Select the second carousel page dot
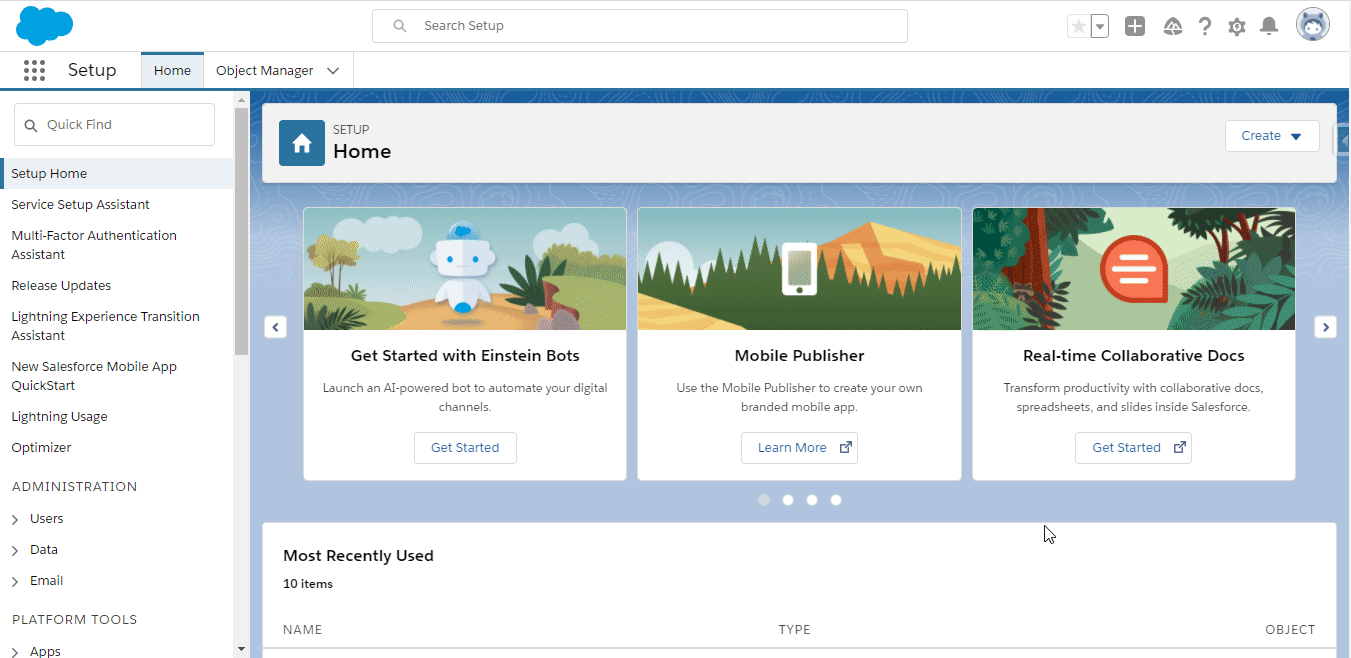Screen dimensions: 1351x658 (788, 500)
